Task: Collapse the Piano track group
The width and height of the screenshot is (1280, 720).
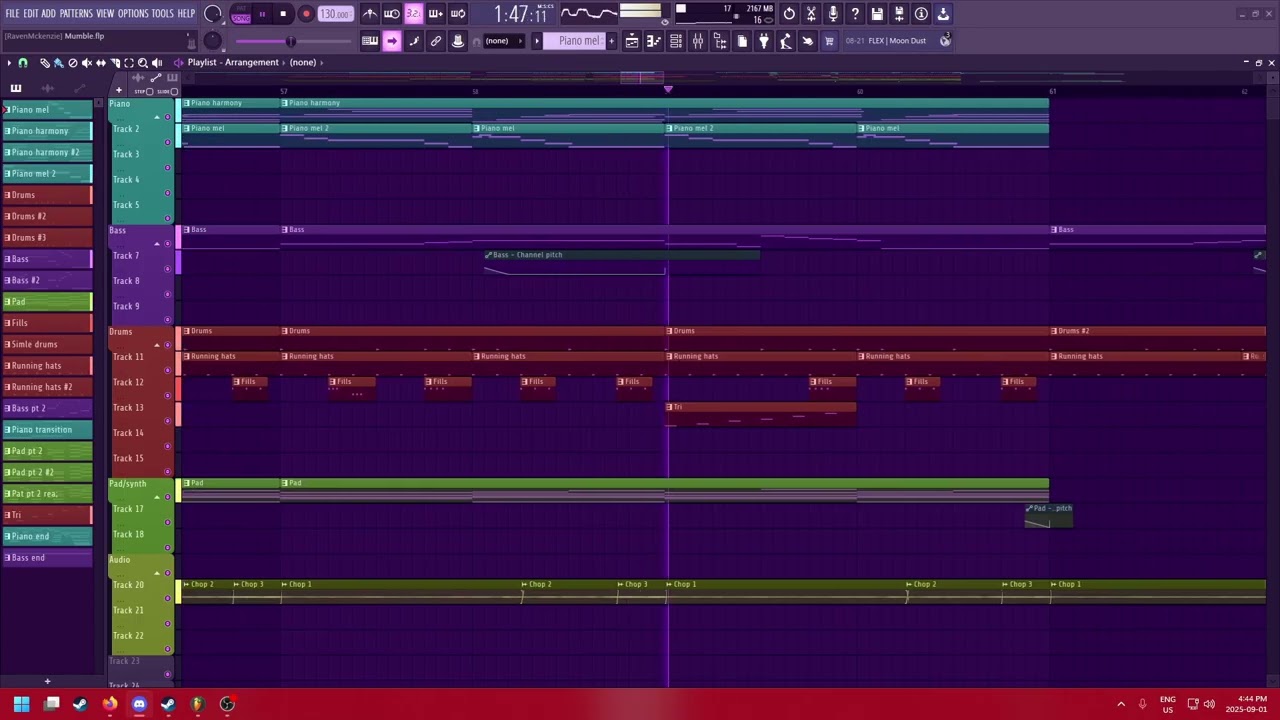Action: click(157, 117)
